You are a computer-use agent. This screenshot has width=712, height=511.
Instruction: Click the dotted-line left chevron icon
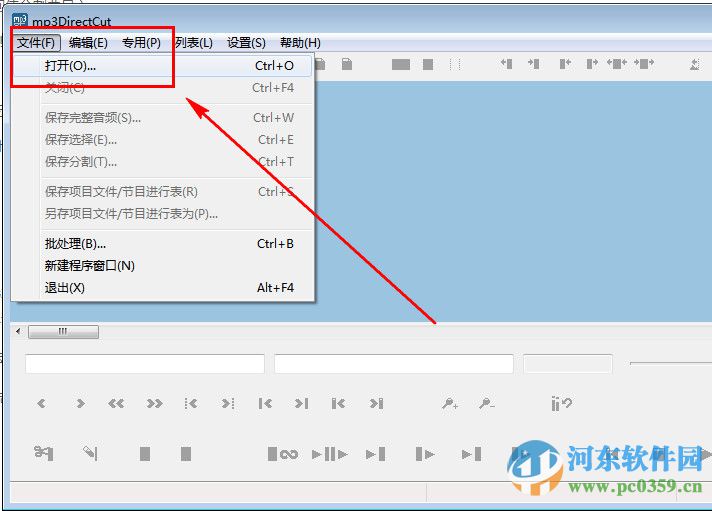tap(191, 403)
